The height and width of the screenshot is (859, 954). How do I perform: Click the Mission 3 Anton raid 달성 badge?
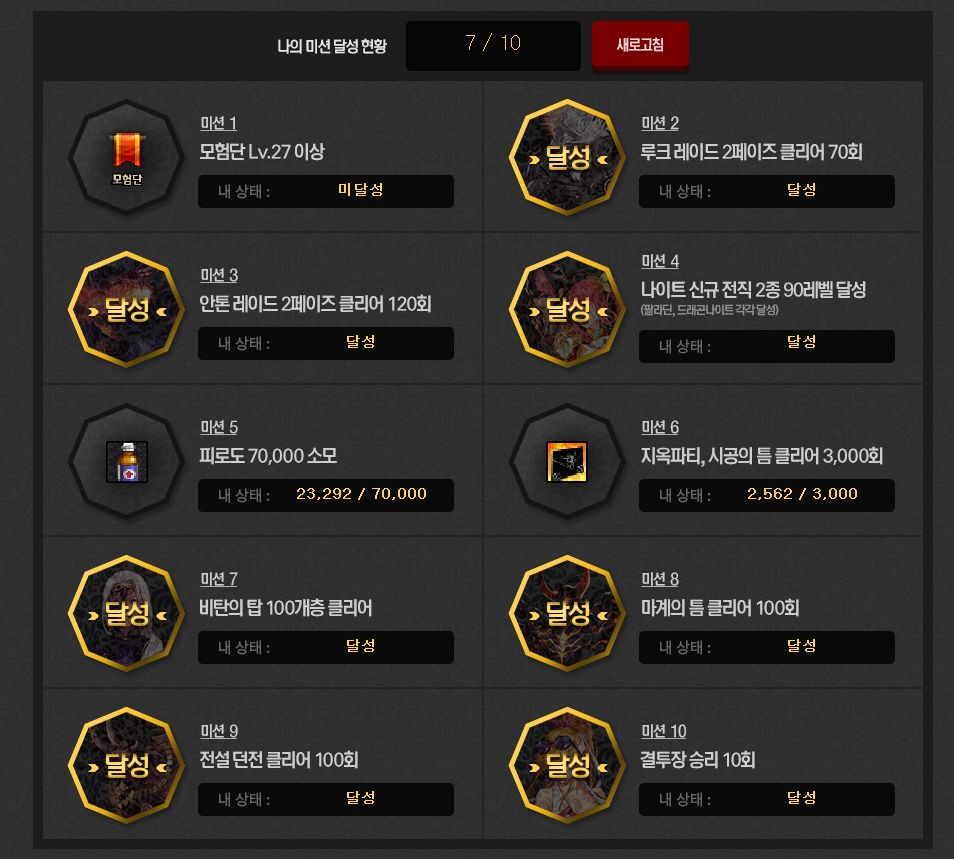click(127, 310)
